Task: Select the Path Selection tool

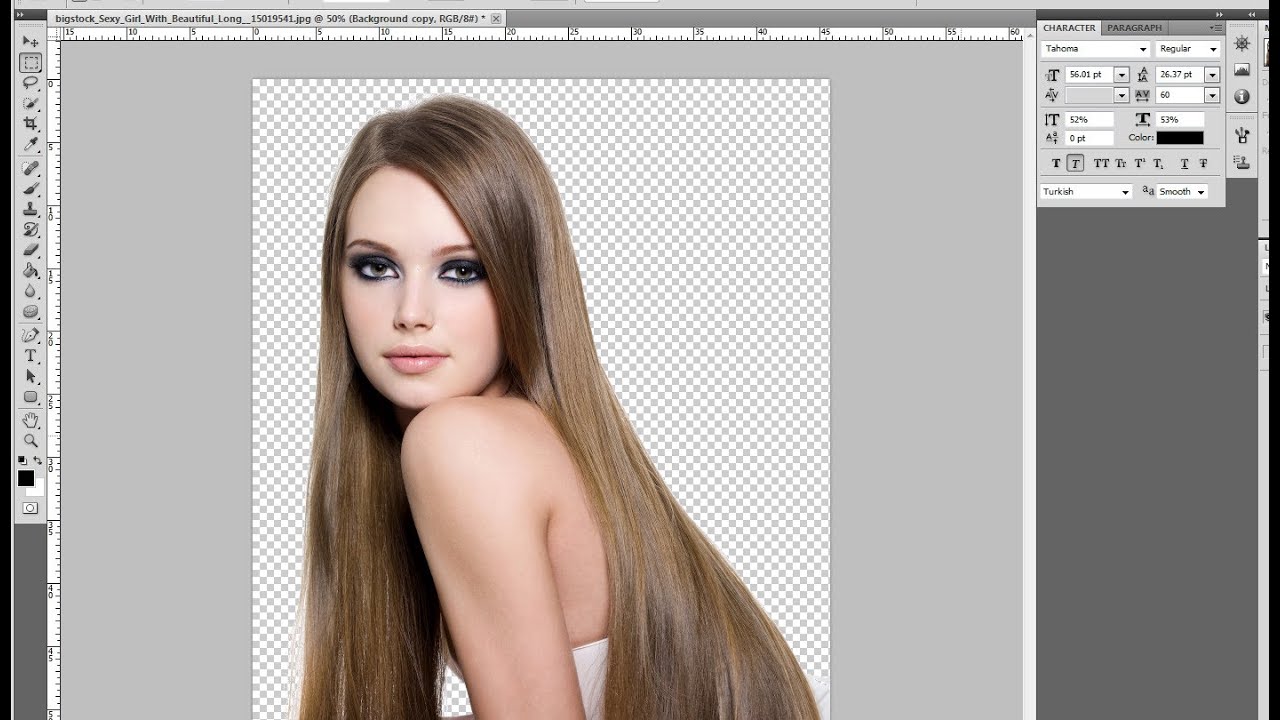Action: tap(30, 376)
